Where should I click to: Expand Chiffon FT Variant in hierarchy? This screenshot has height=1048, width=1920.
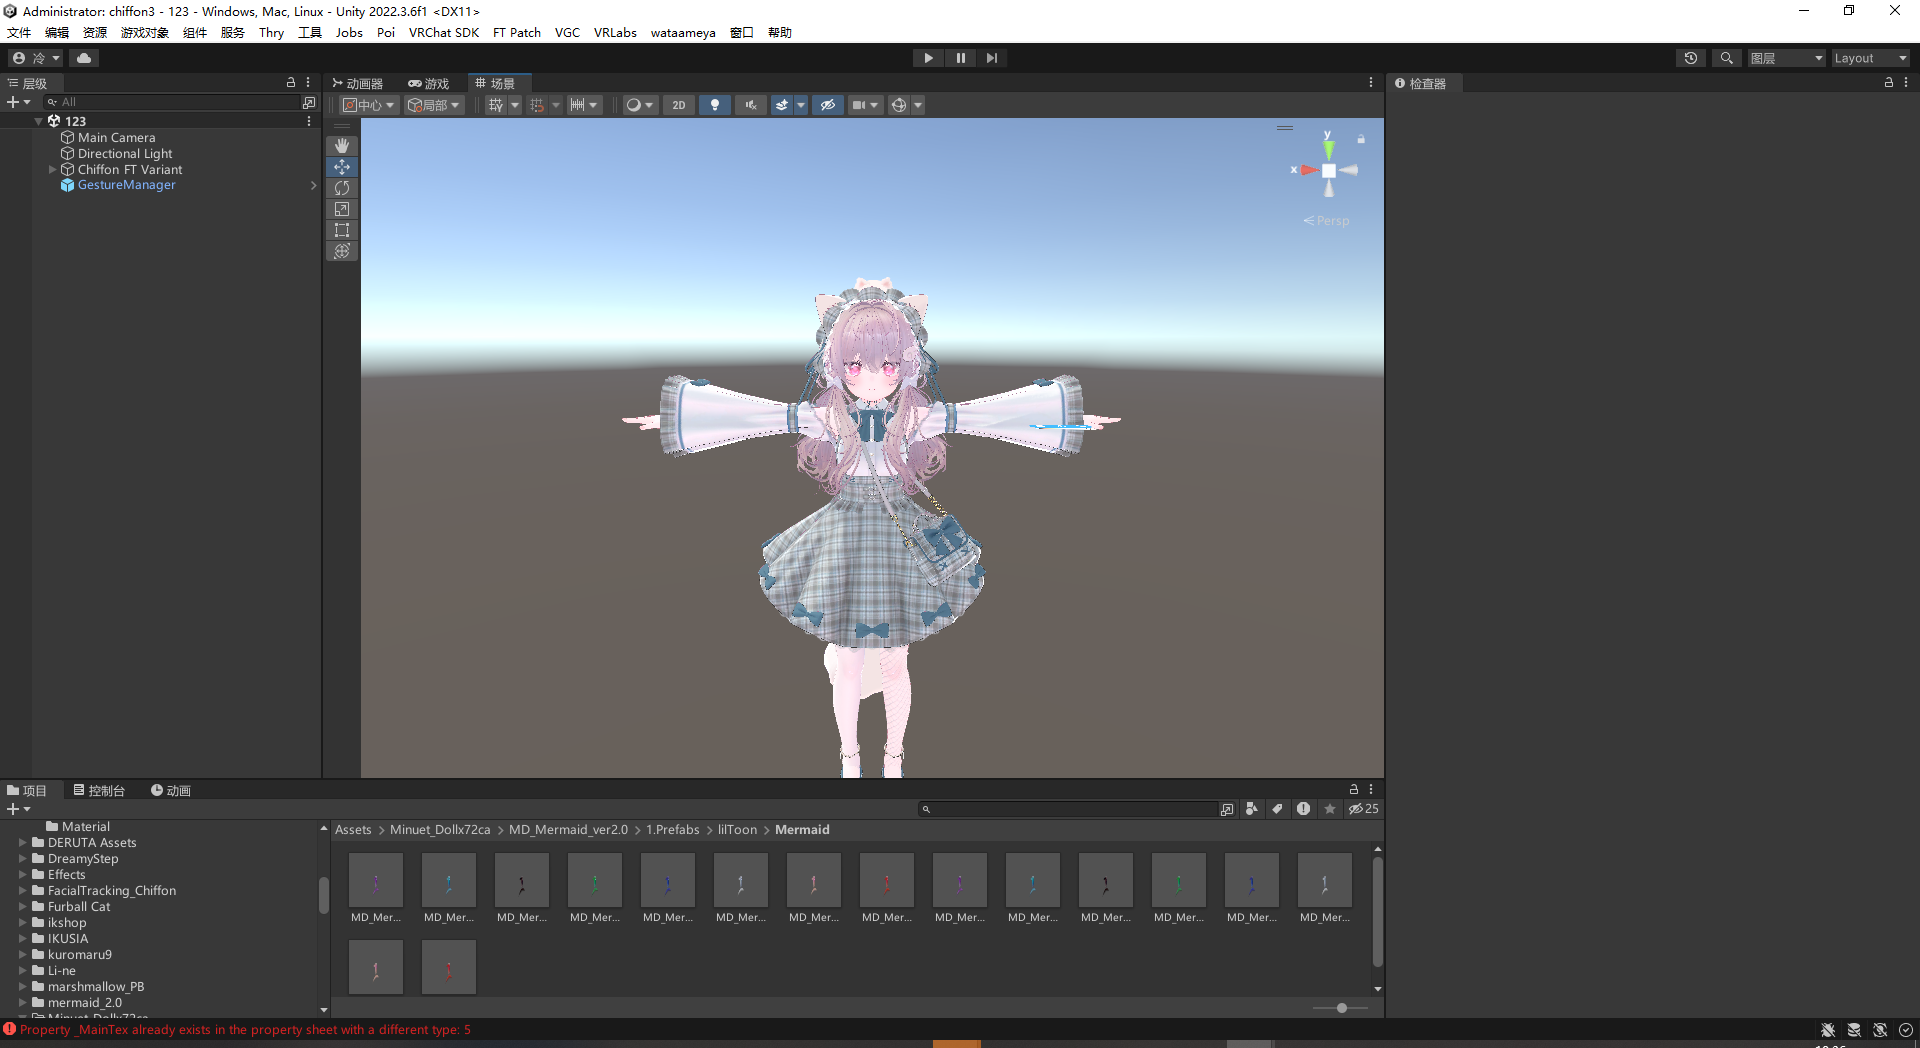point(53,170)
